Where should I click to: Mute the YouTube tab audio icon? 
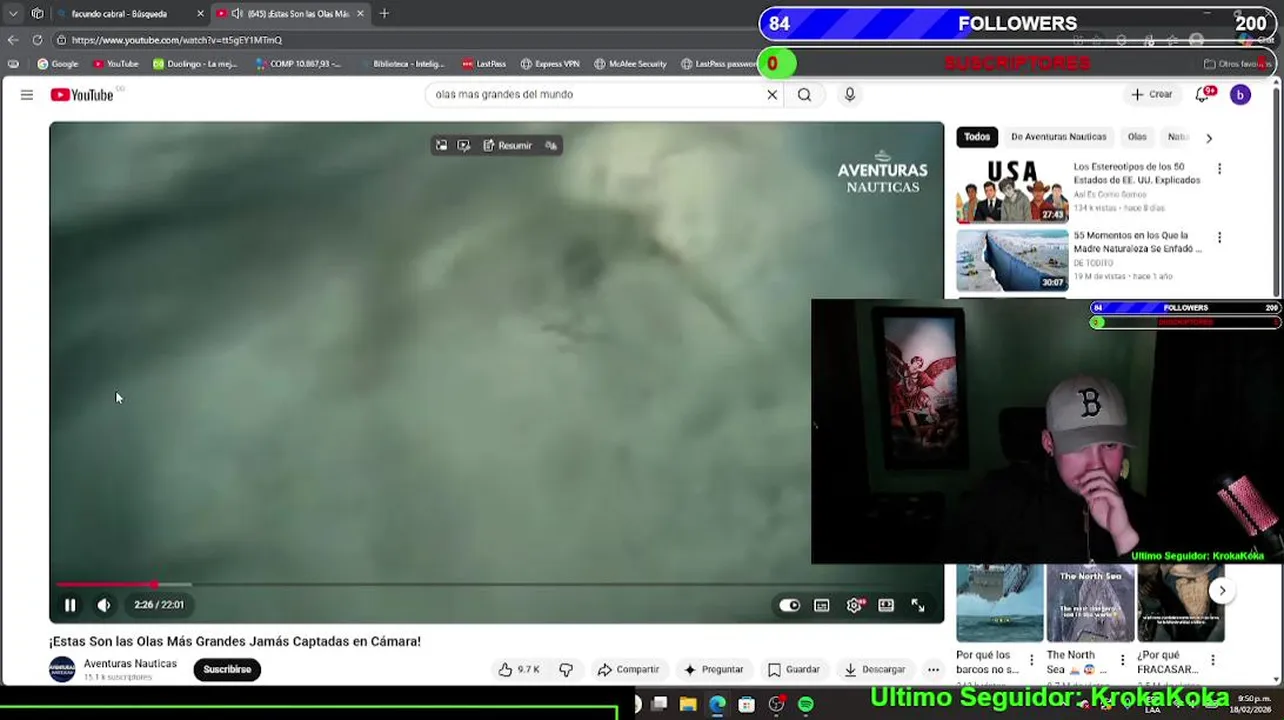pos(237,14)
